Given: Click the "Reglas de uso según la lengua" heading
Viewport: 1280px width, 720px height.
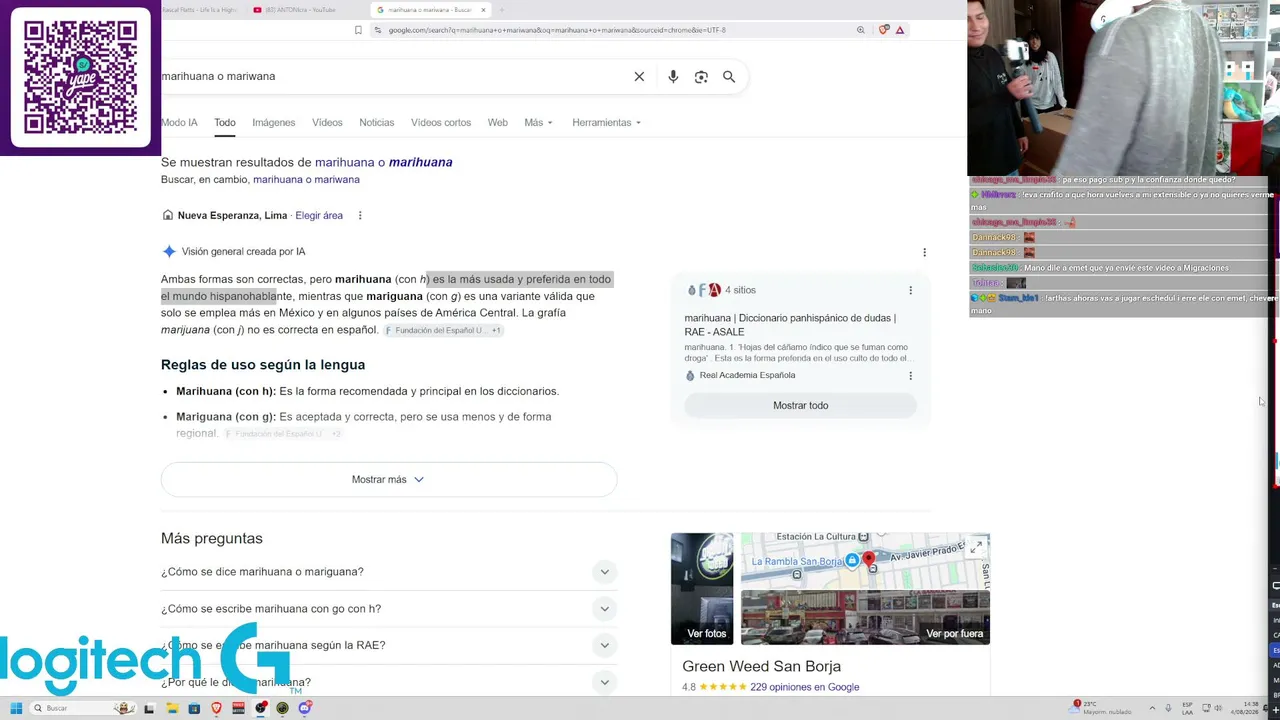Looking at the screenshot, I should pyautogui.click(x=263, y=365).
